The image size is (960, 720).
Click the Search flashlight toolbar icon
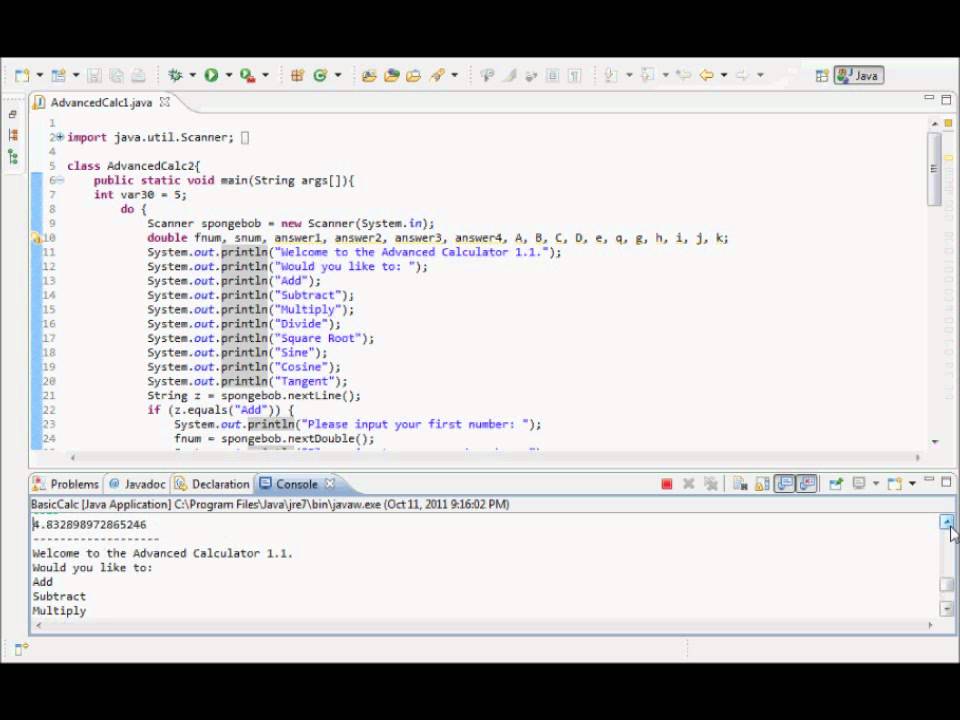coord(437,75)
